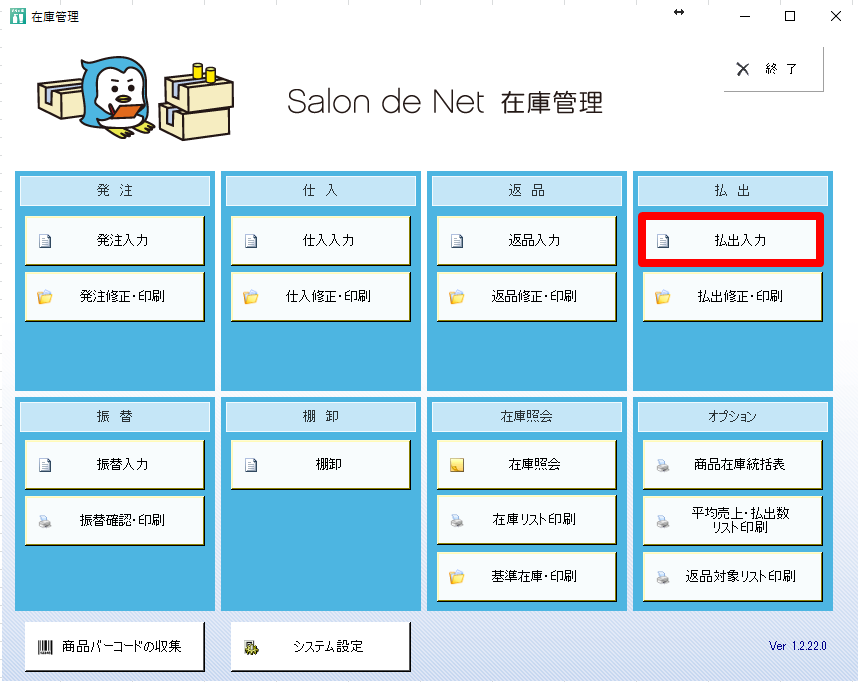858x682 pixels.
Task: Open システム設定 system settings
Action: (x=320, y=646)
